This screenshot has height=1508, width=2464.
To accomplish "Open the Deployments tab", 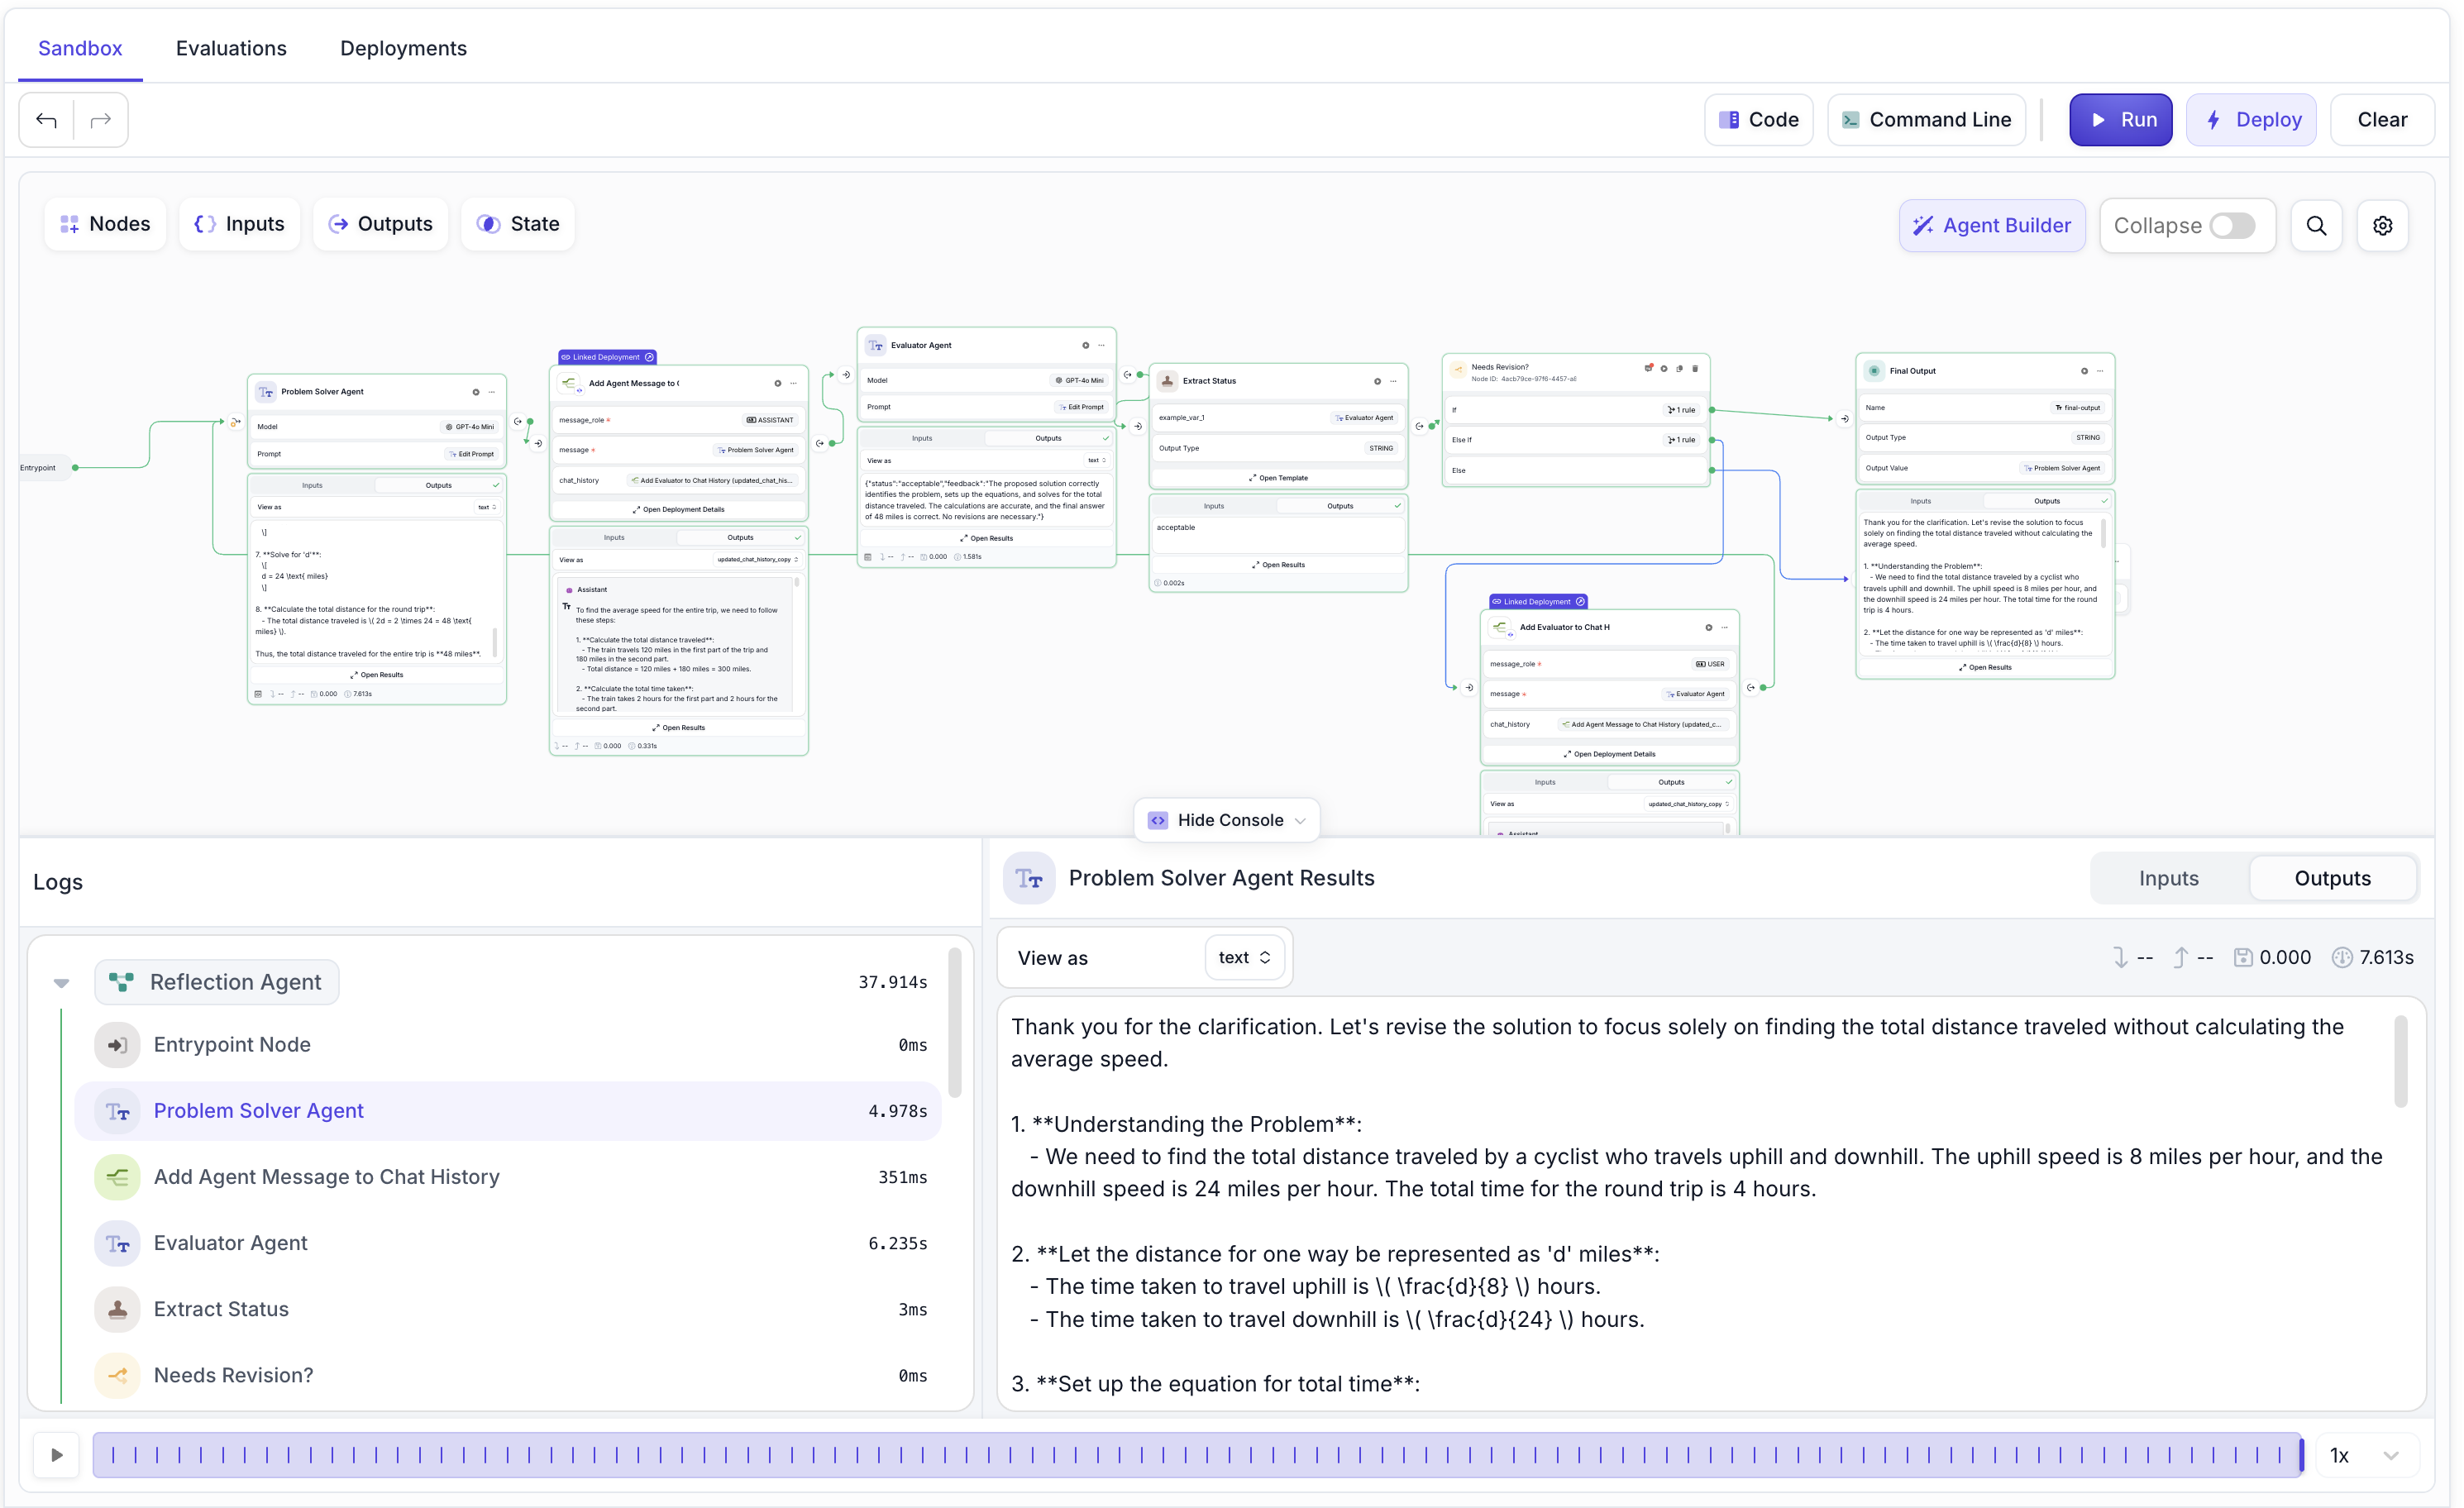I will click(403, 48).
